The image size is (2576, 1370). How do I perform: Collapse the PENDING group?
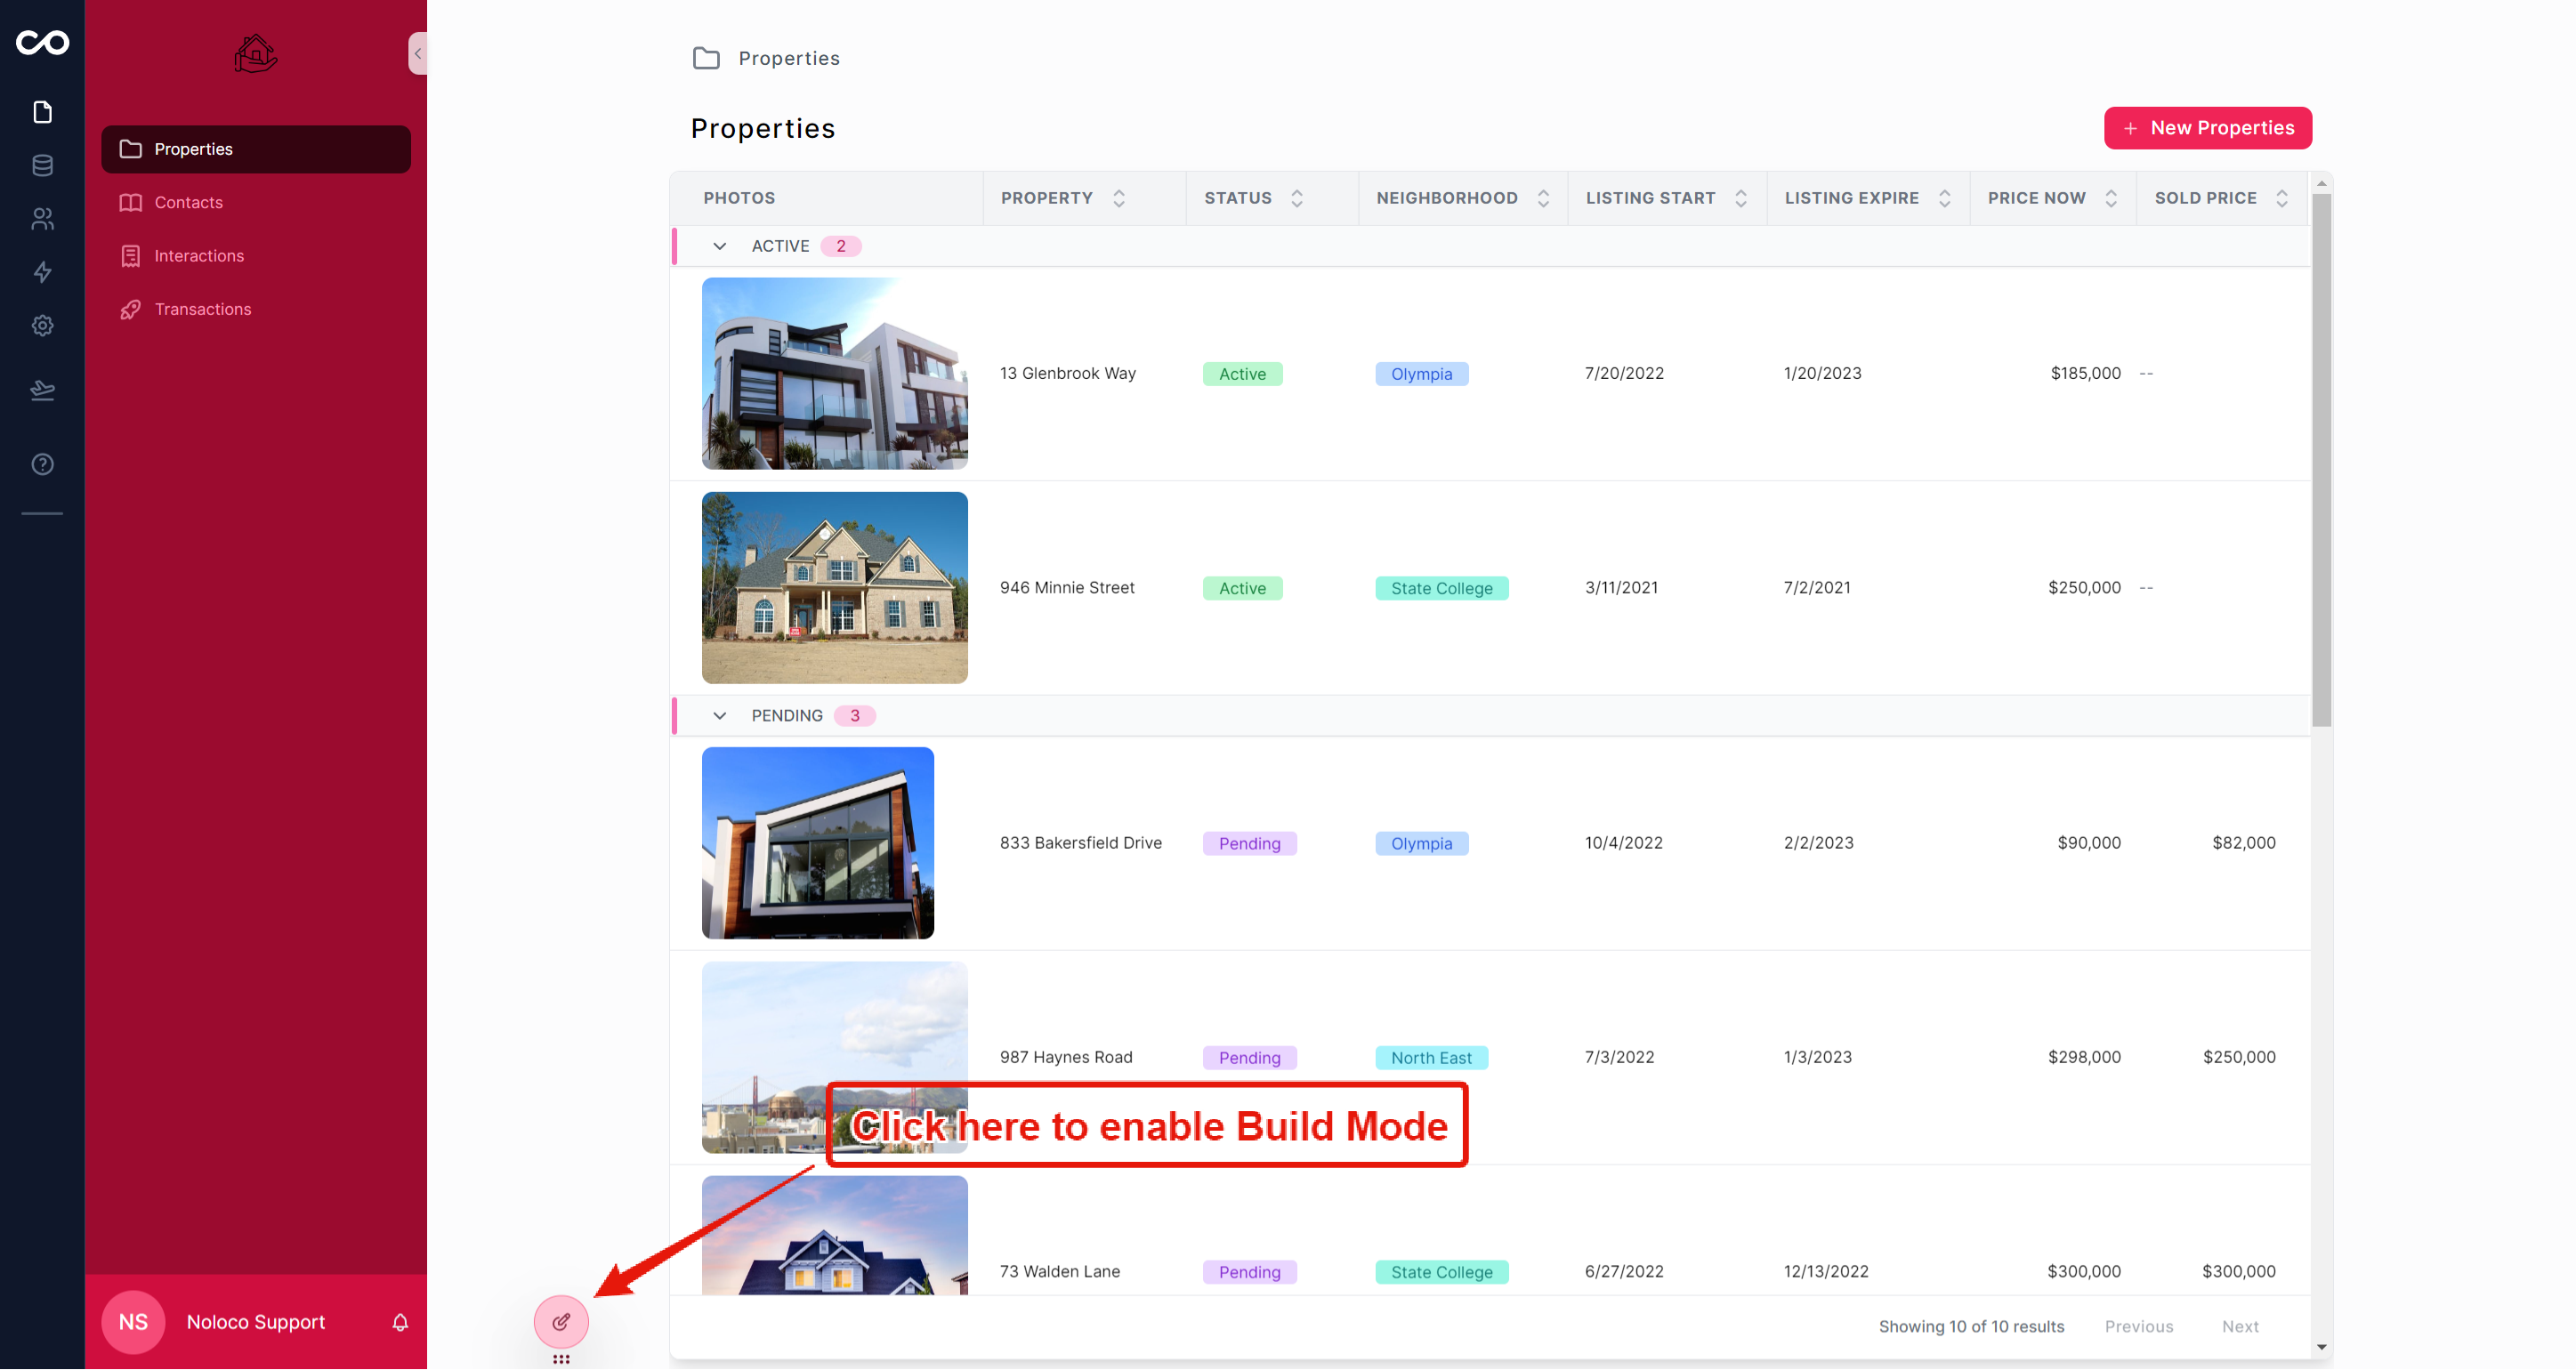pyautogui.click(x=719, y=716)
